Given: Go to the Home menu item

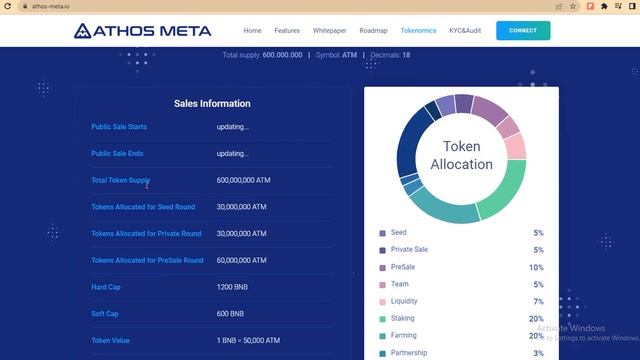Looking at the screenshot, I should (x=252, y=31).
